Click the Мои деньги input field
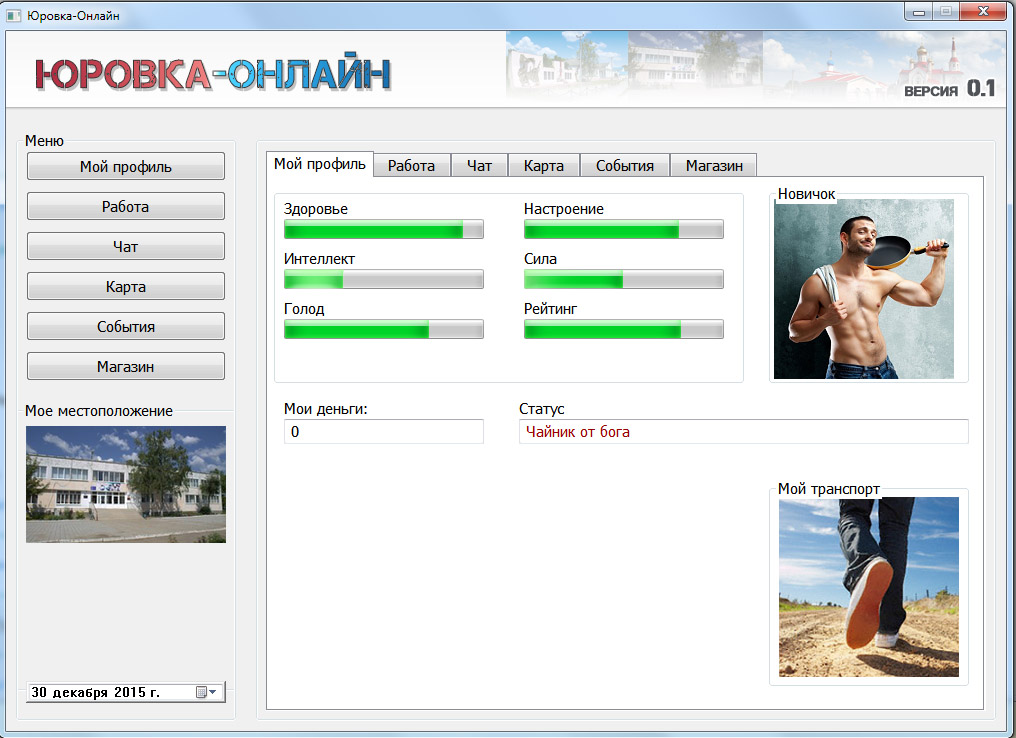 [383, 432]
